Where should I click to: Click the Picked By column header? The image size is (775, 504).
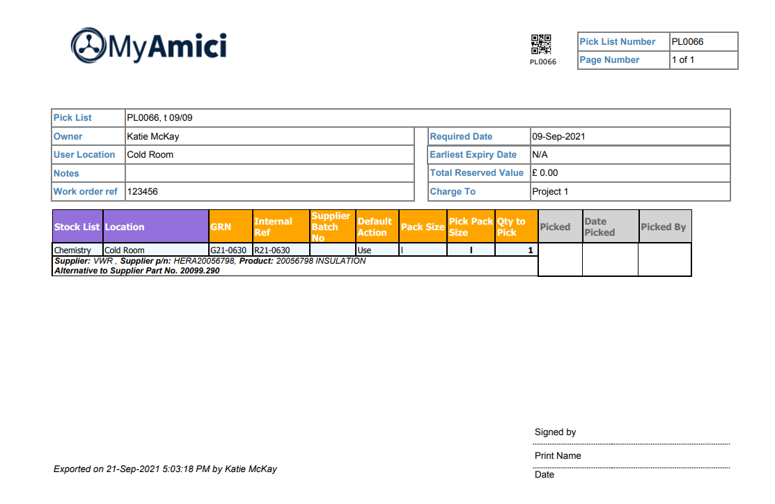665,227
